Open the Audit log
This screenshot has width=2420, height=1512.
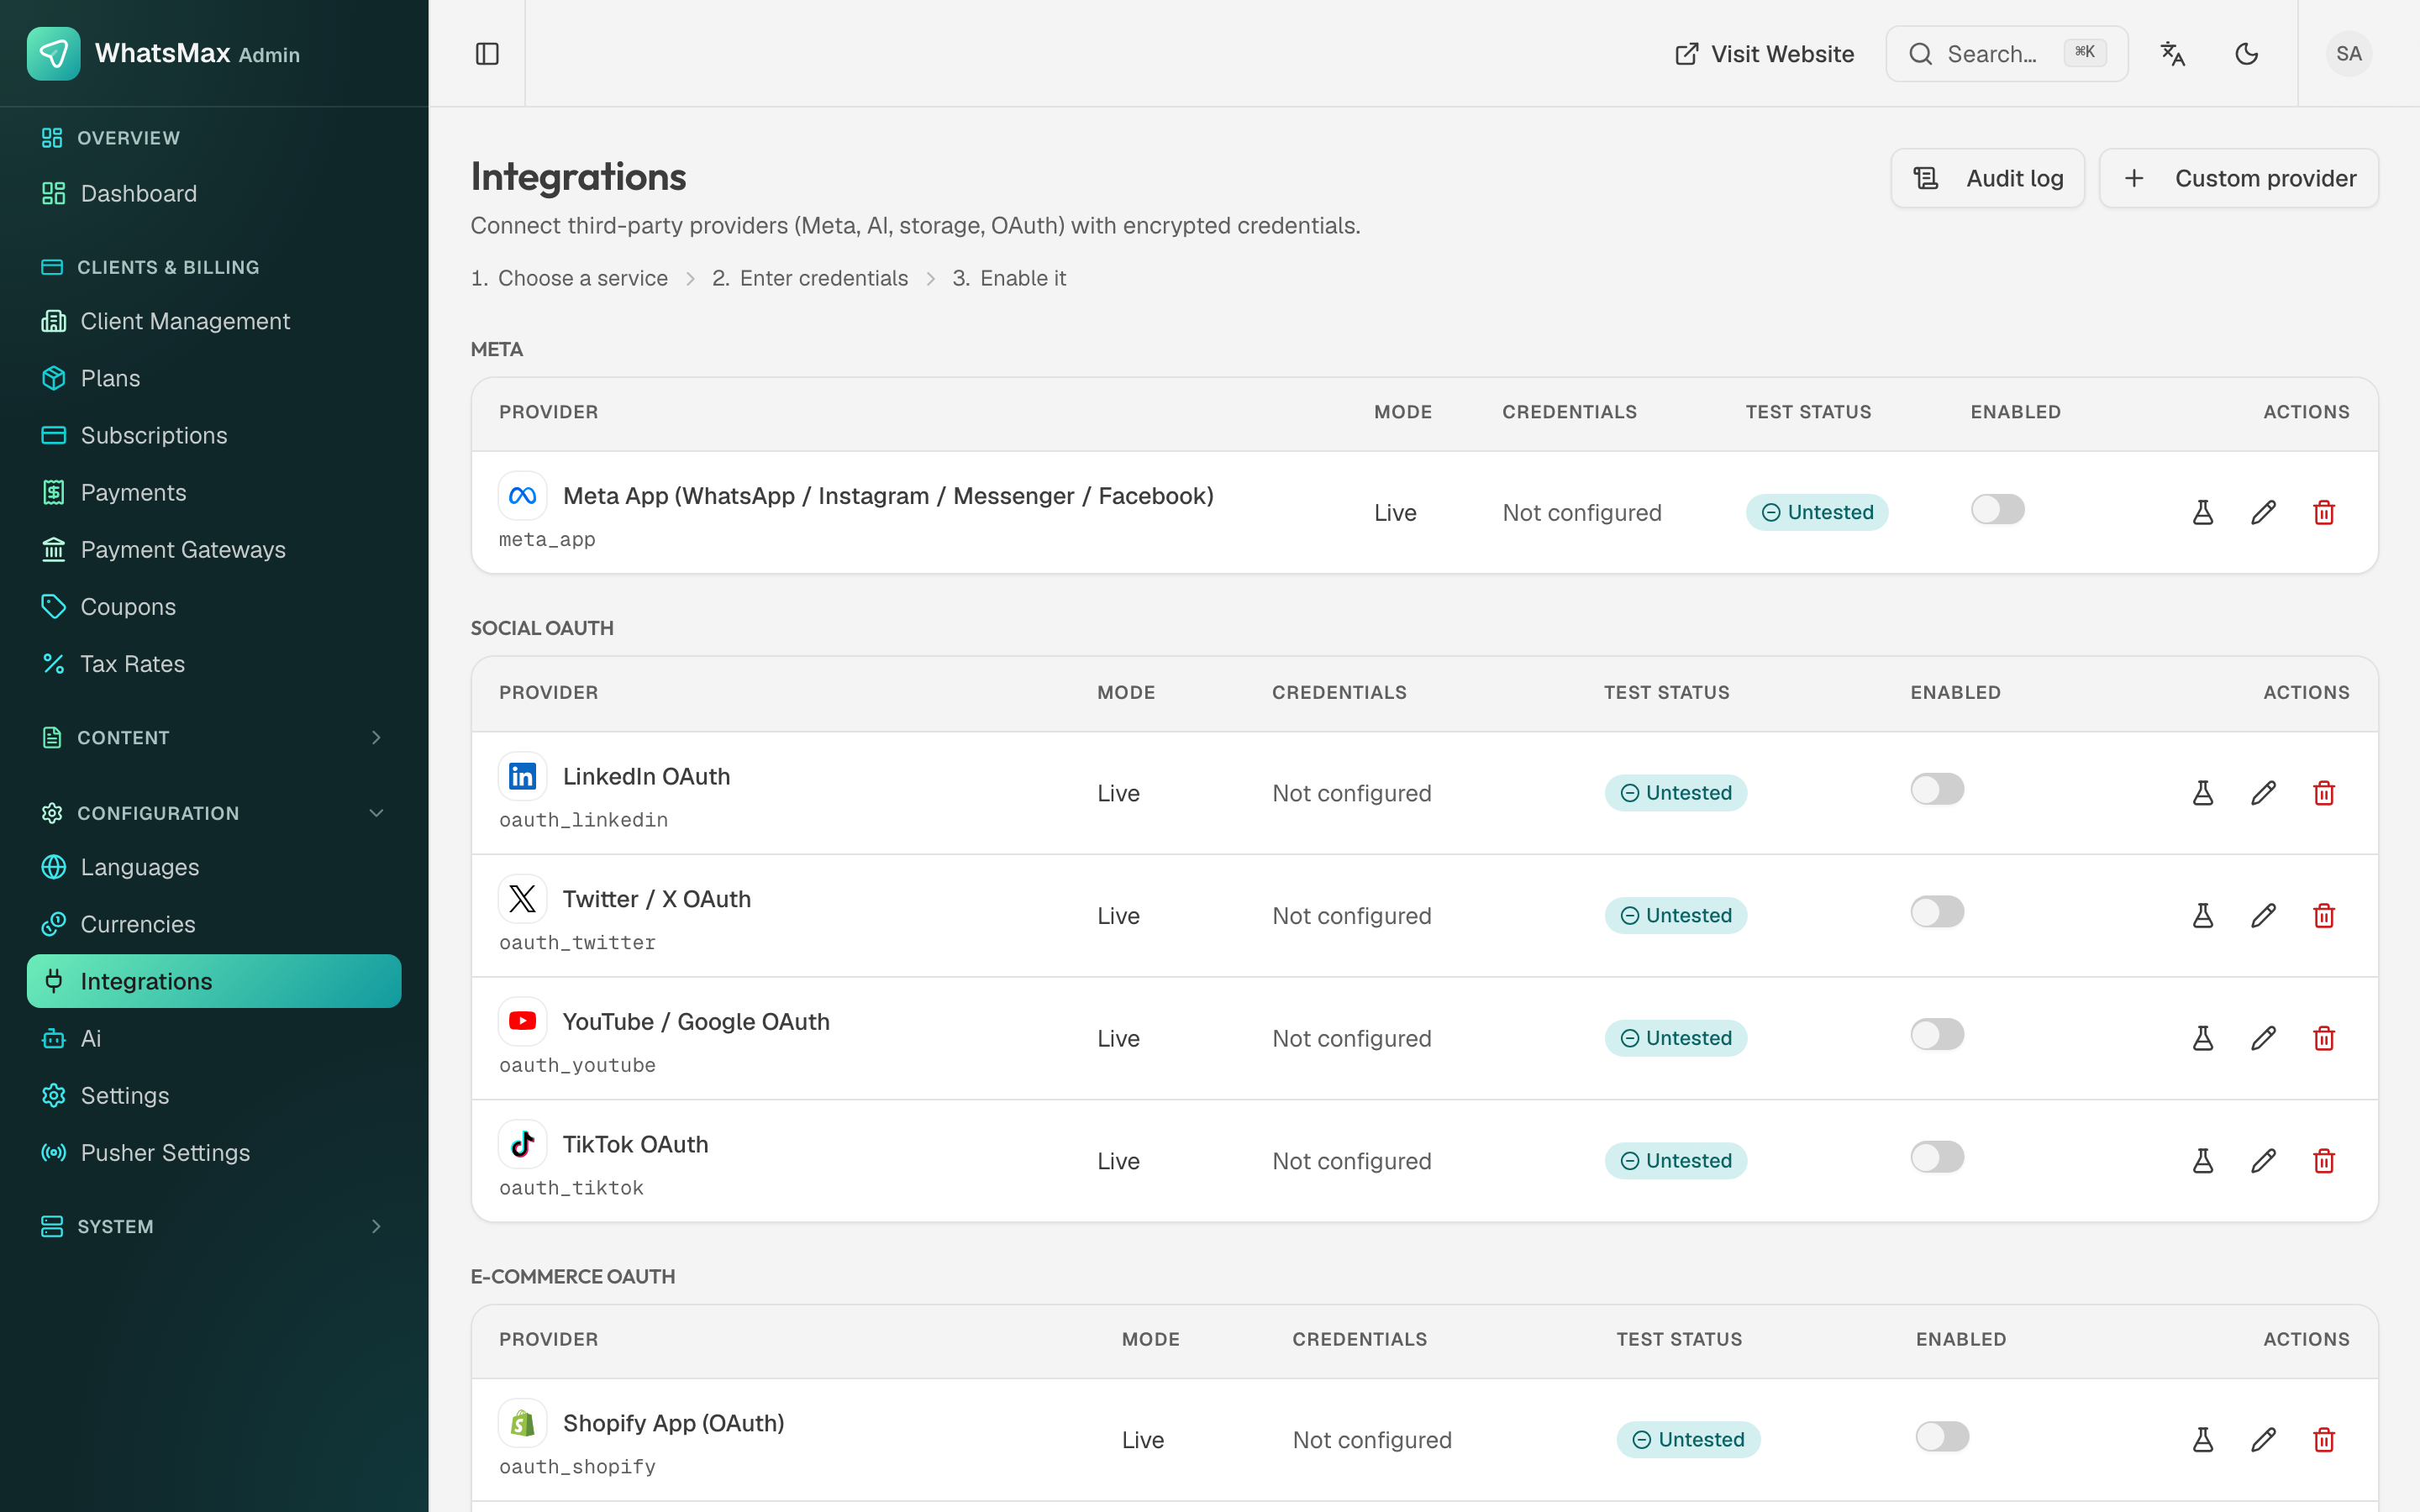click(x=1987, y=178)
